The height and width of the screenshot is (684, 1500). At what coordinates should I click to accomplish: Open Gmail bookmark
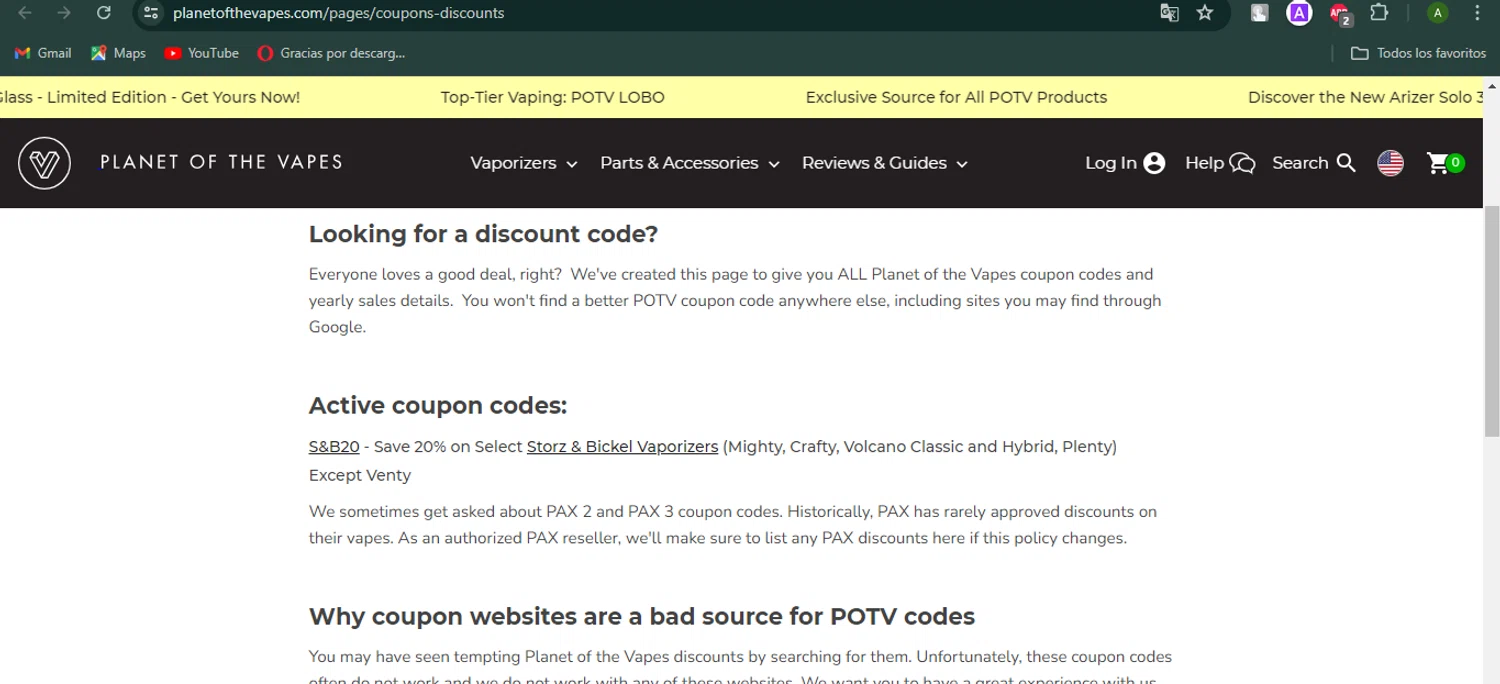(x=43, y=53)
